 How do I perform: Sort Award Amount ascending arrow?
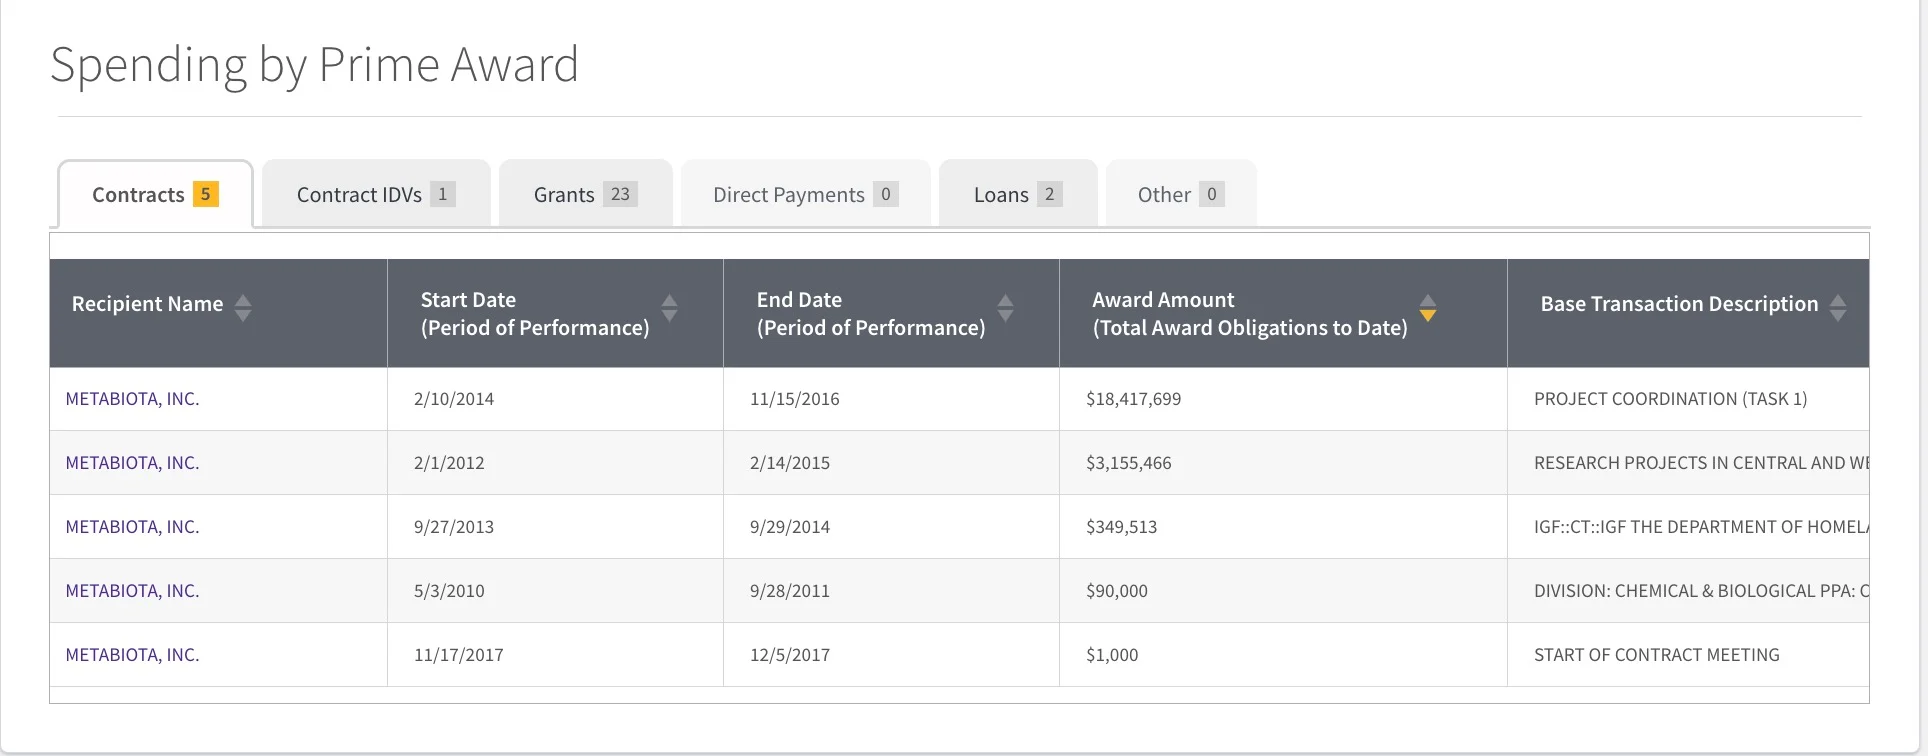pyautogui.click(x=1428, y=300)
